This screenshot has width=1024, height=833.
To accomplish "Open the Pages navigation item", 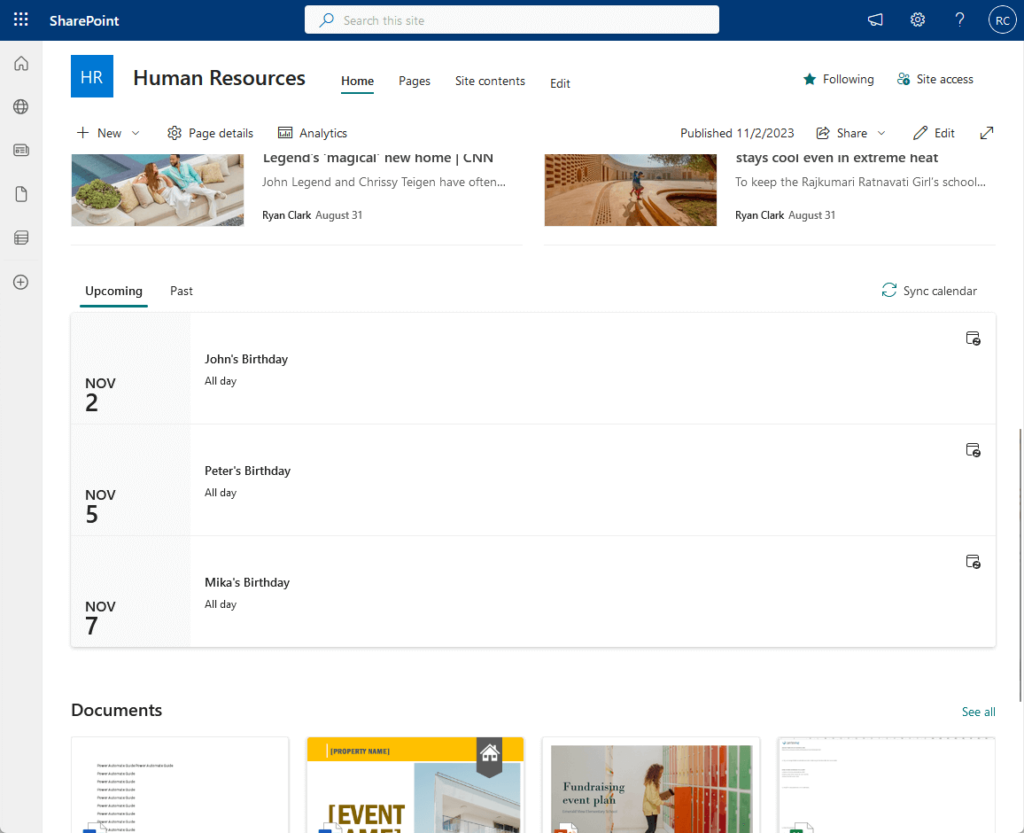I will 414,81.
